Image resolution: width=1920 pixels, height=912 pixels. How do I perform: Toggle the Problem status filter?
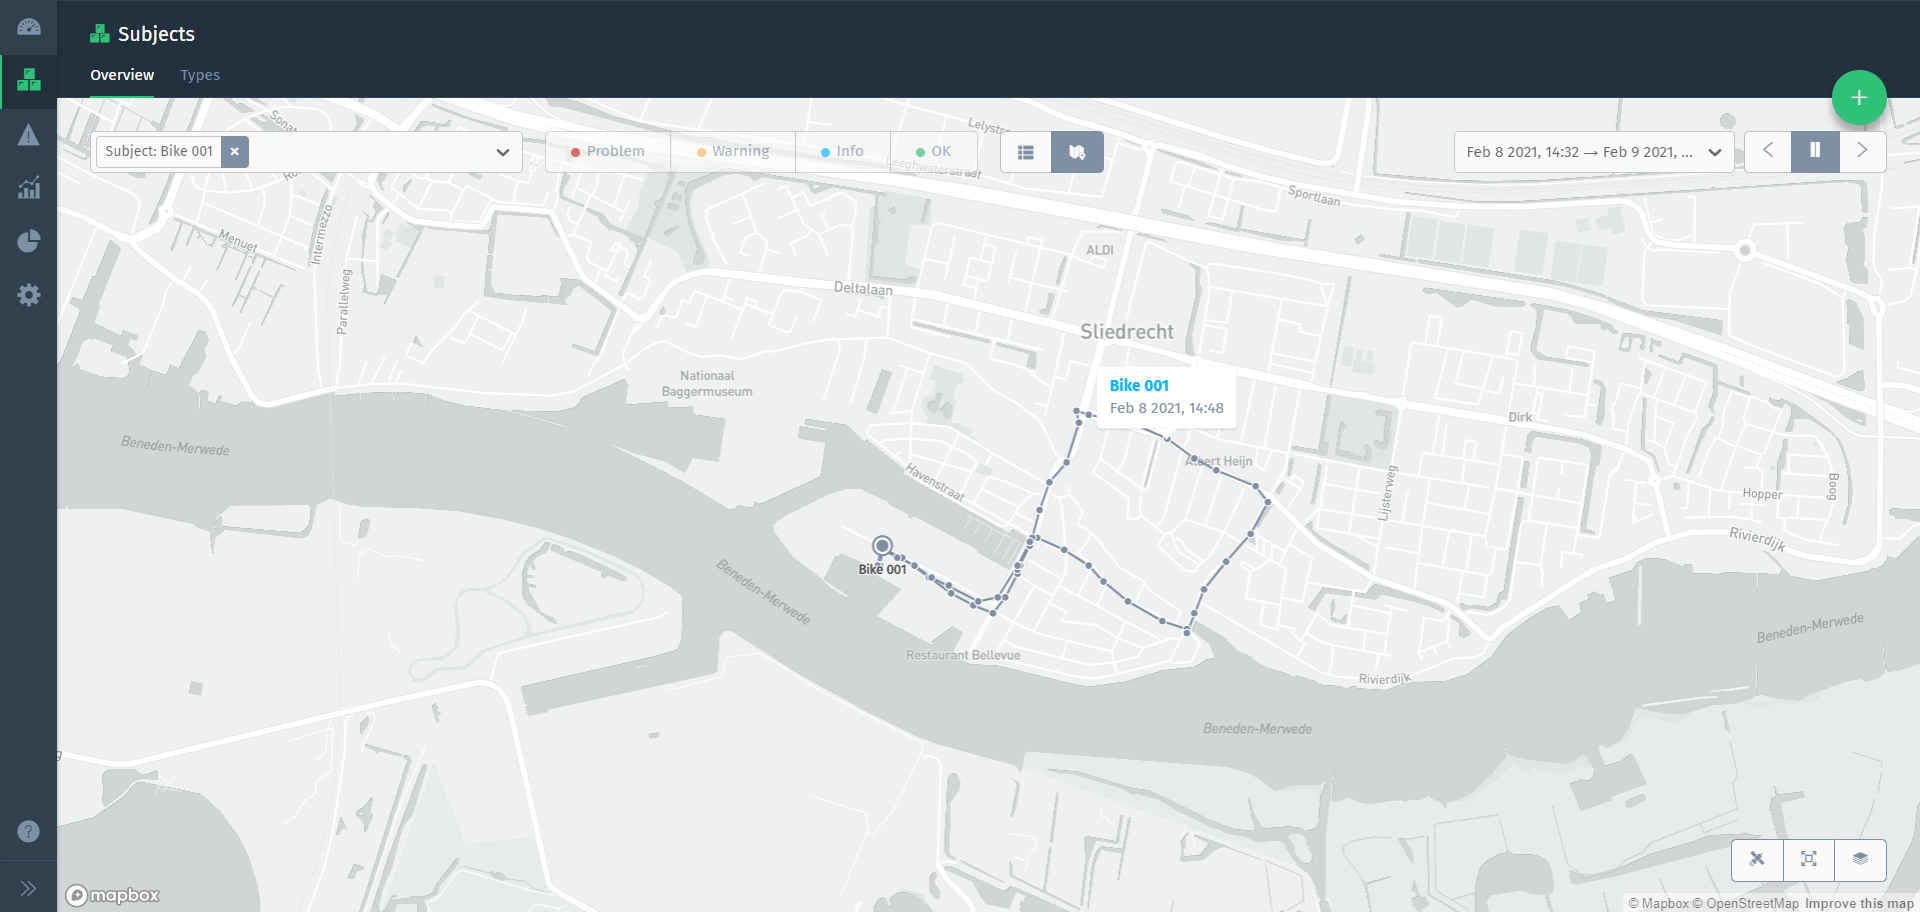(x=607, y=151)
